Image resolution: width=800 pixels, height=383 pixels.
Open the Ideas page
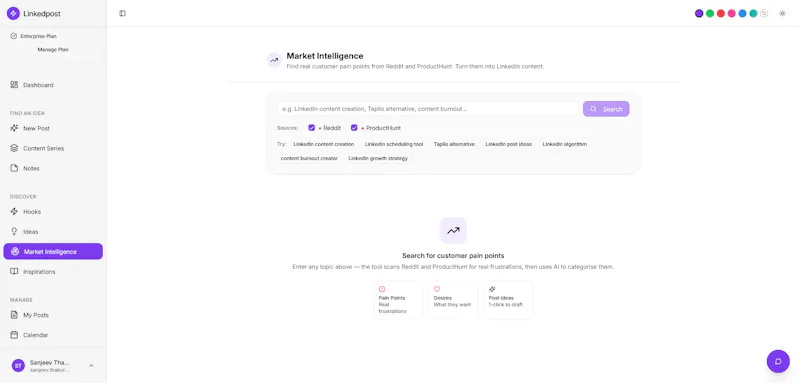pos(53,232)
